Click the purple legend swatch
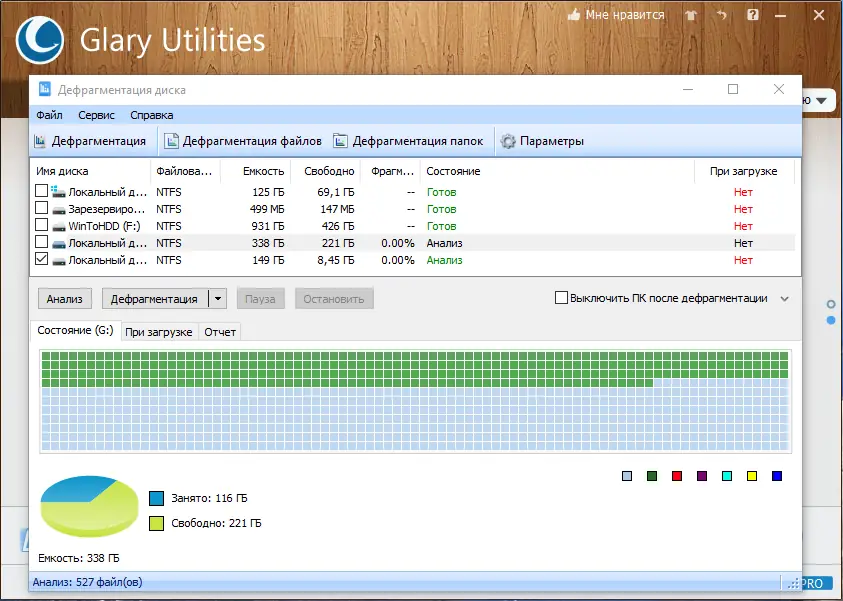This screenshot has width=843, height=601. pos(702,476)
